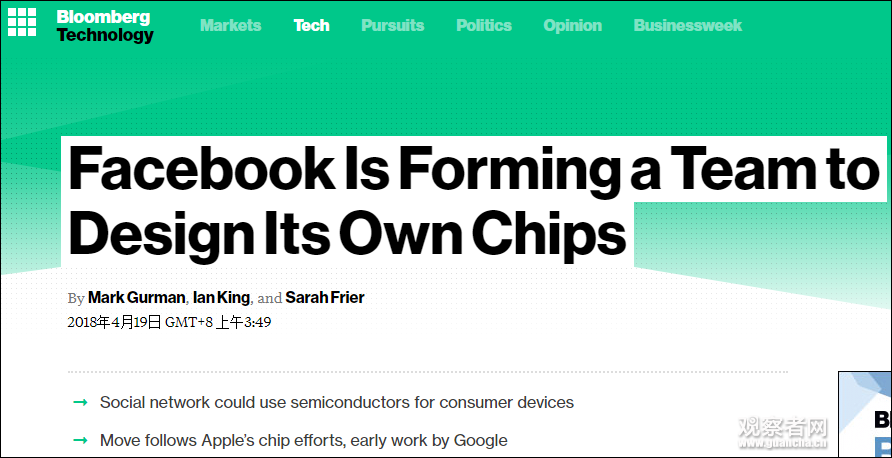This screenshot has height=458, width=892.
Task: Go to the Pursuits section
Action: pos(392,25)
